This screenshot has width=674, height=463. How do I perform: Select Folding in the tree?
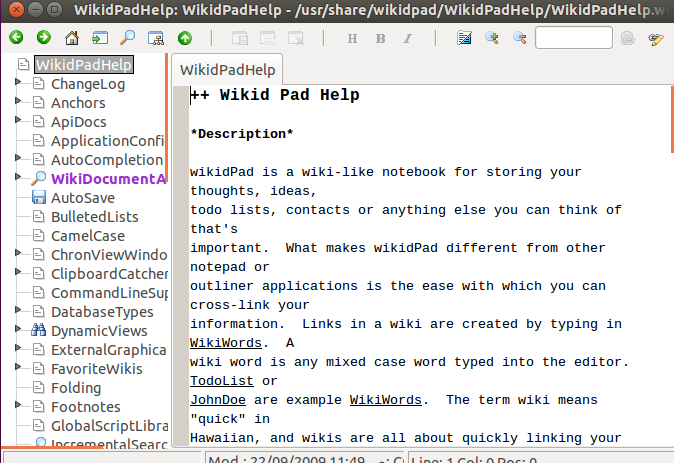coord(76,388)
